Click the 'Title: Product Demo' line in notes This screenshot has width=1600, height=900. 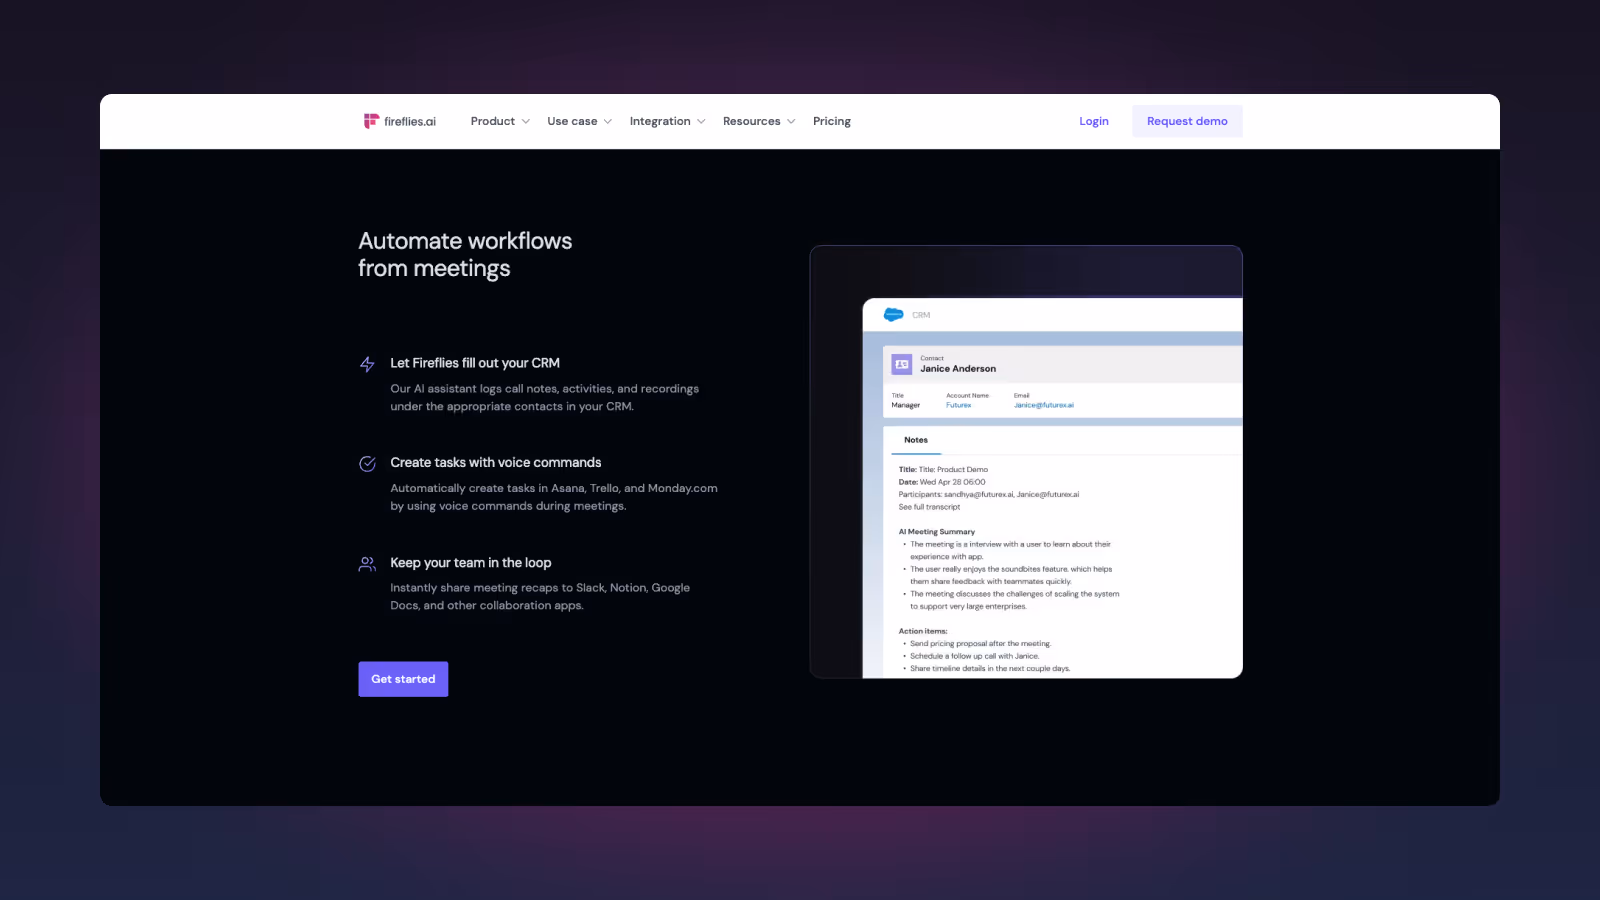click(x=943, y=469)
